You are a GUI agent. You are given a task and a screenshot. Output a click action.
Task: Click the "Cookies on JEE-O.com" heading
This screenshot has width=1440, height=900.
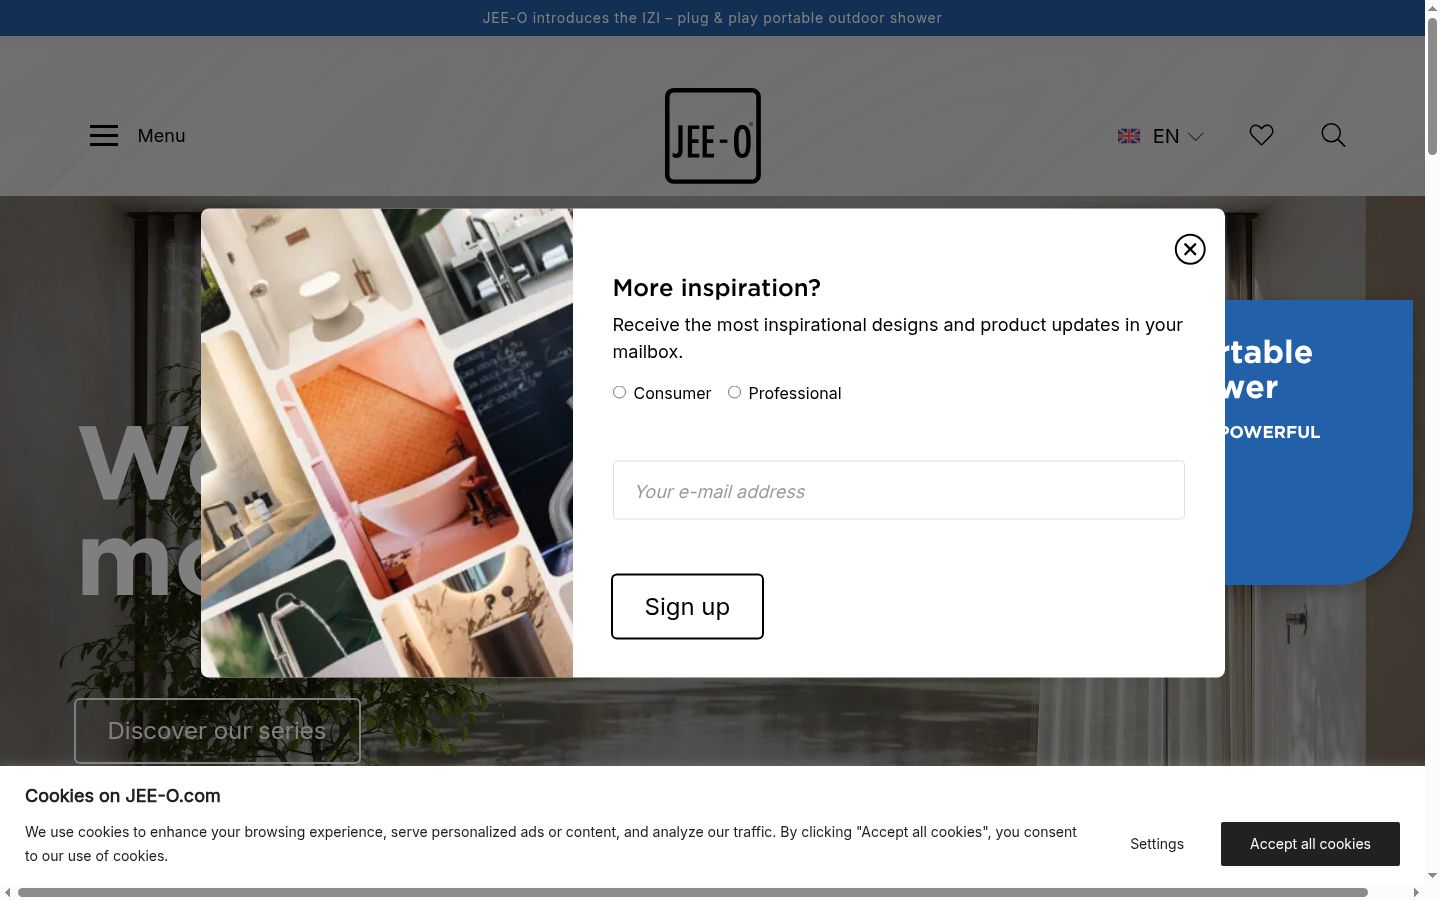[x=123, y=796]
